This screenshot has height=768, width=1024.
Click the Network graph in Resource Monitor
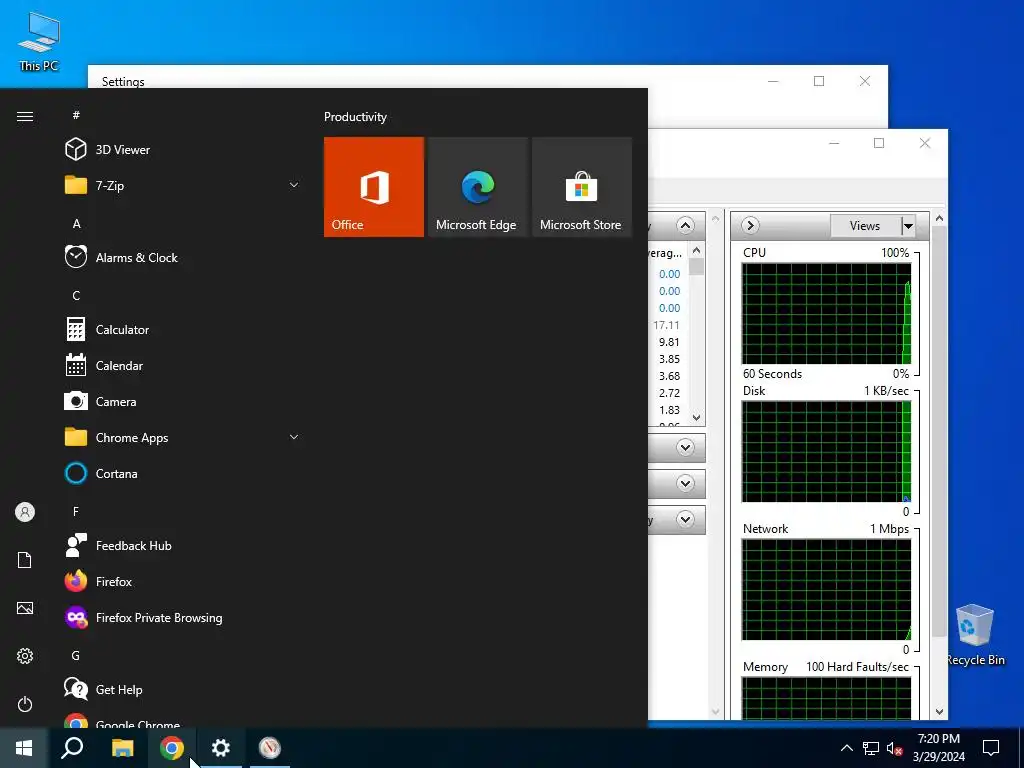pyautogui.click(x=826, y=590)
